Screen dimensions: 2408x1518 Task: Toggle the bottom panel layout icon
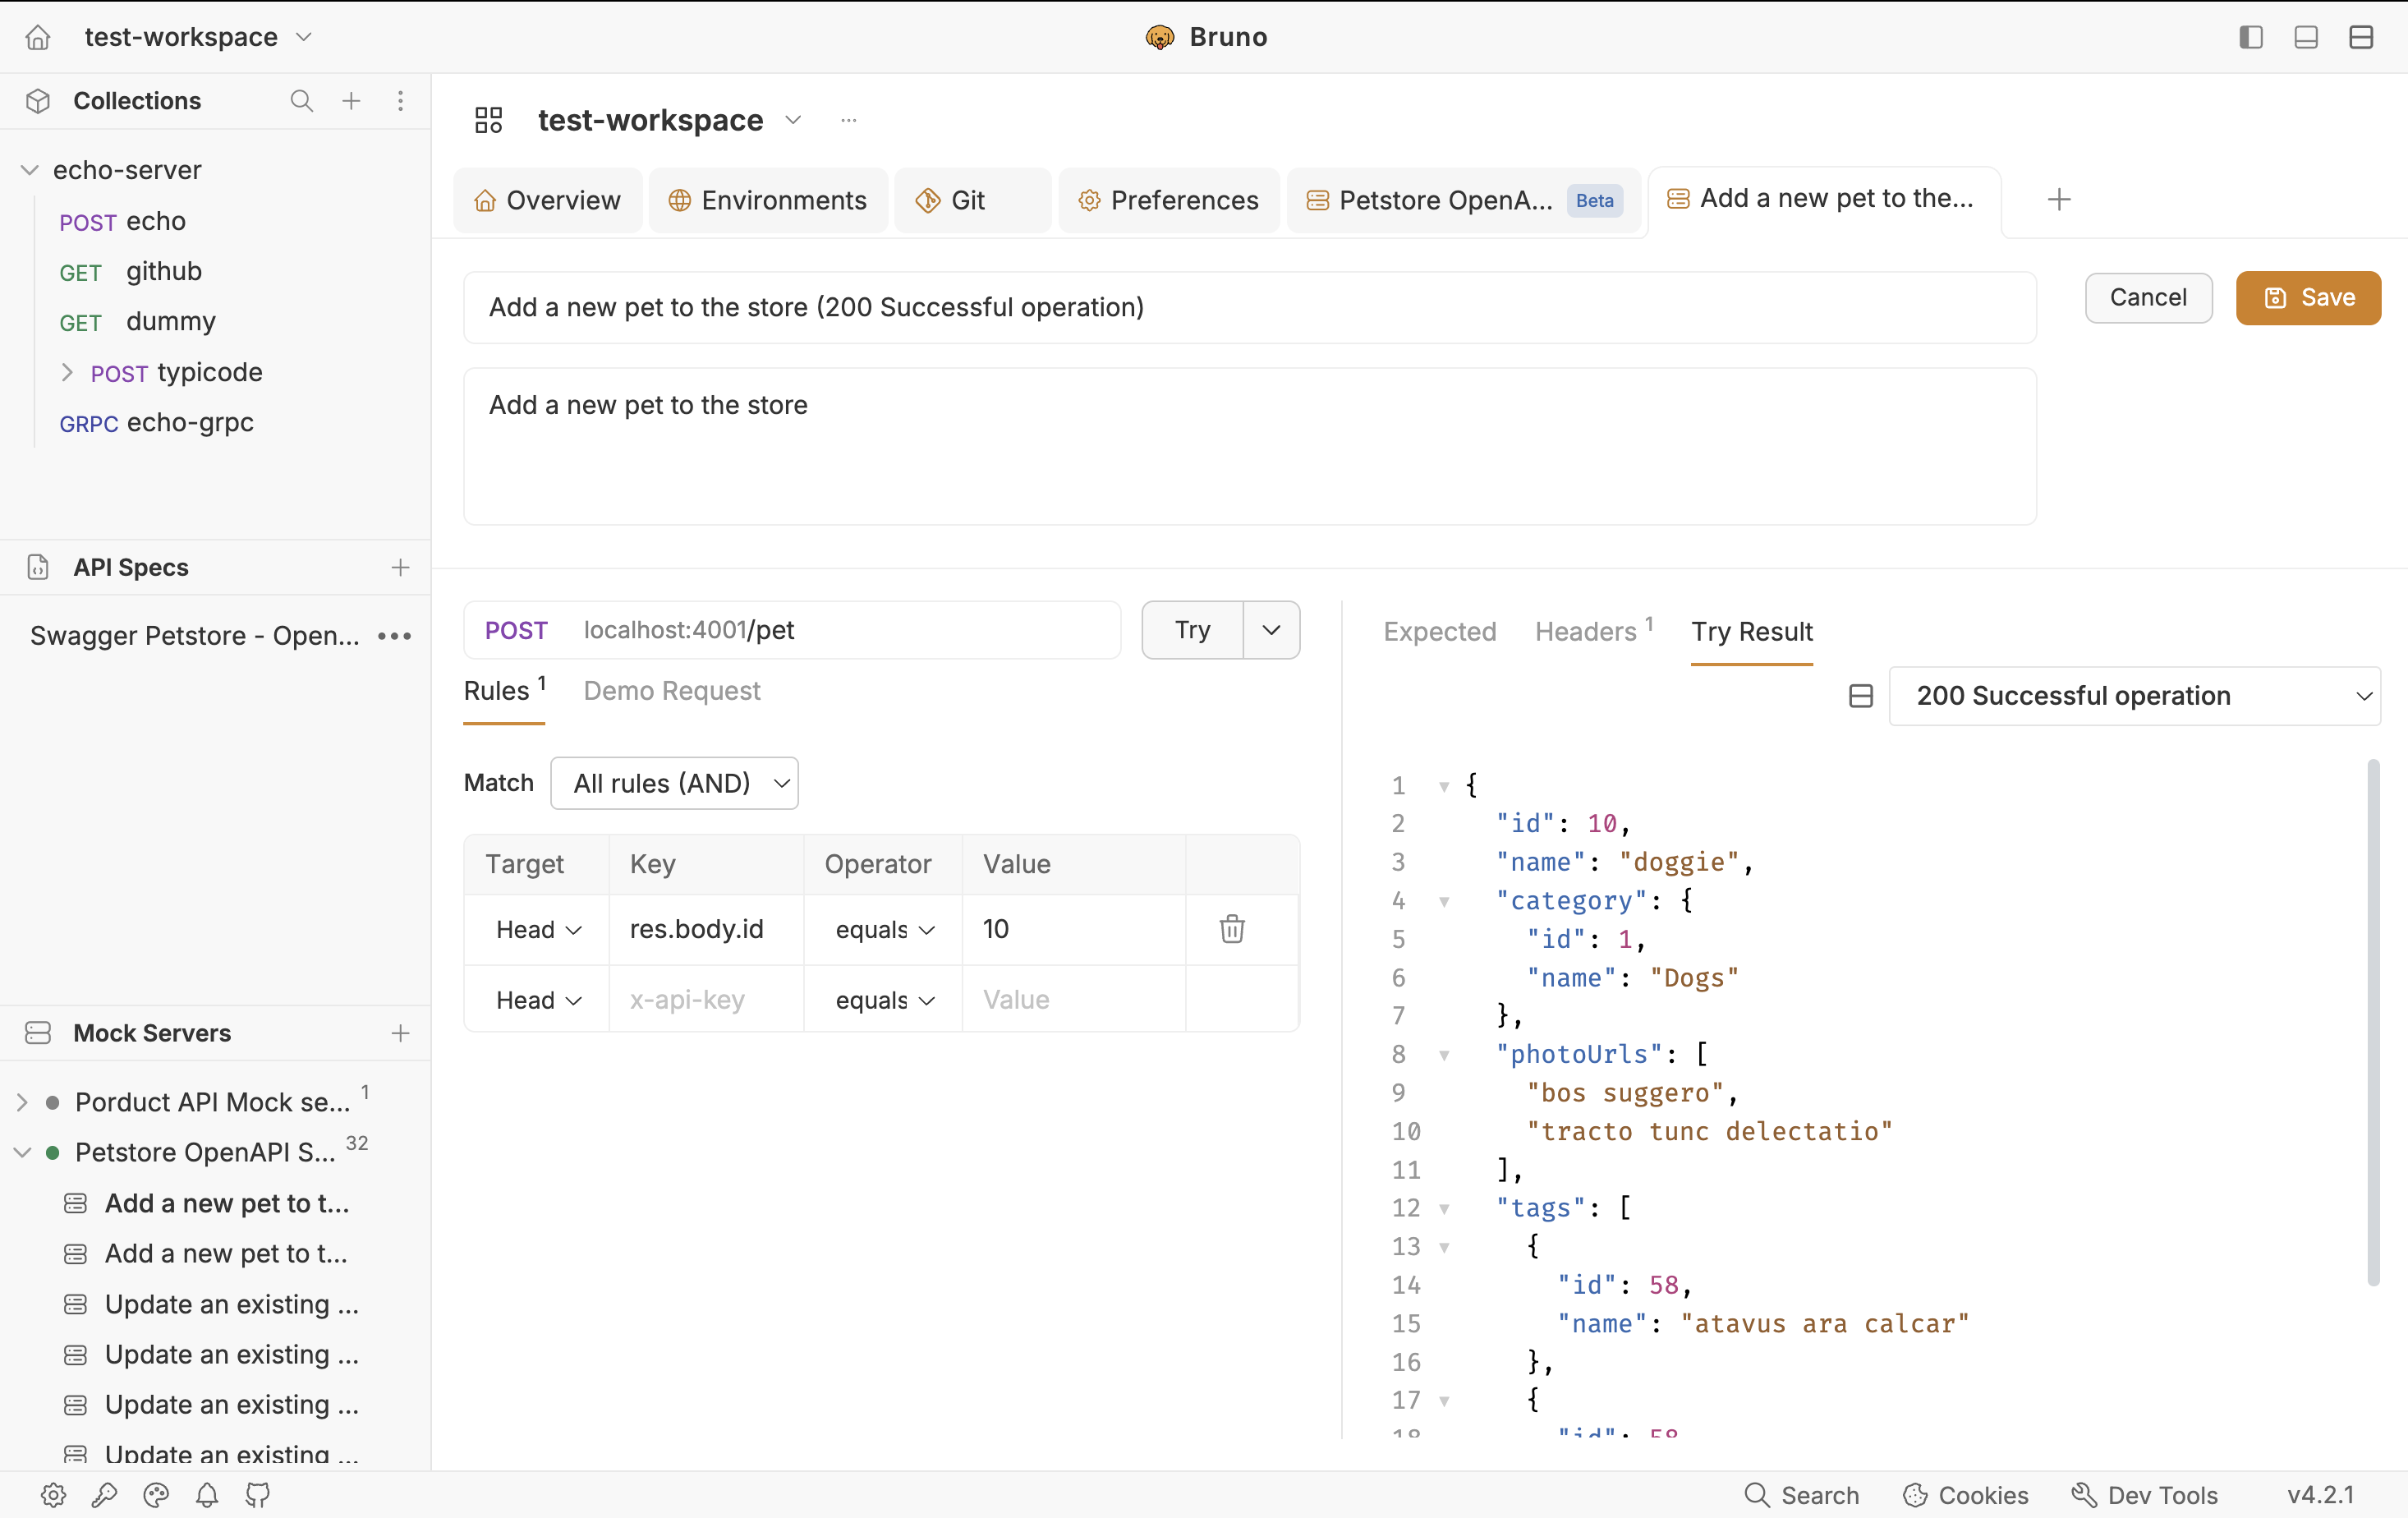point(2306,37)
